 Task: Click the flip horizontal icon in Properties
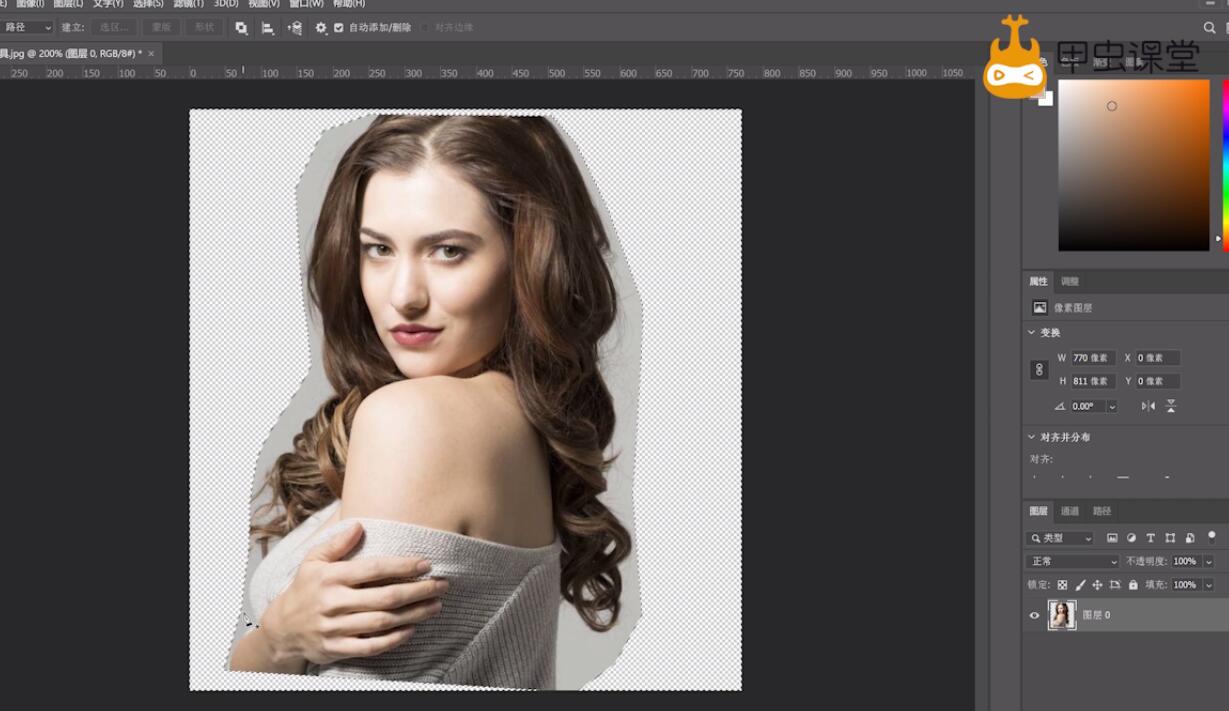pos(1148,406)
